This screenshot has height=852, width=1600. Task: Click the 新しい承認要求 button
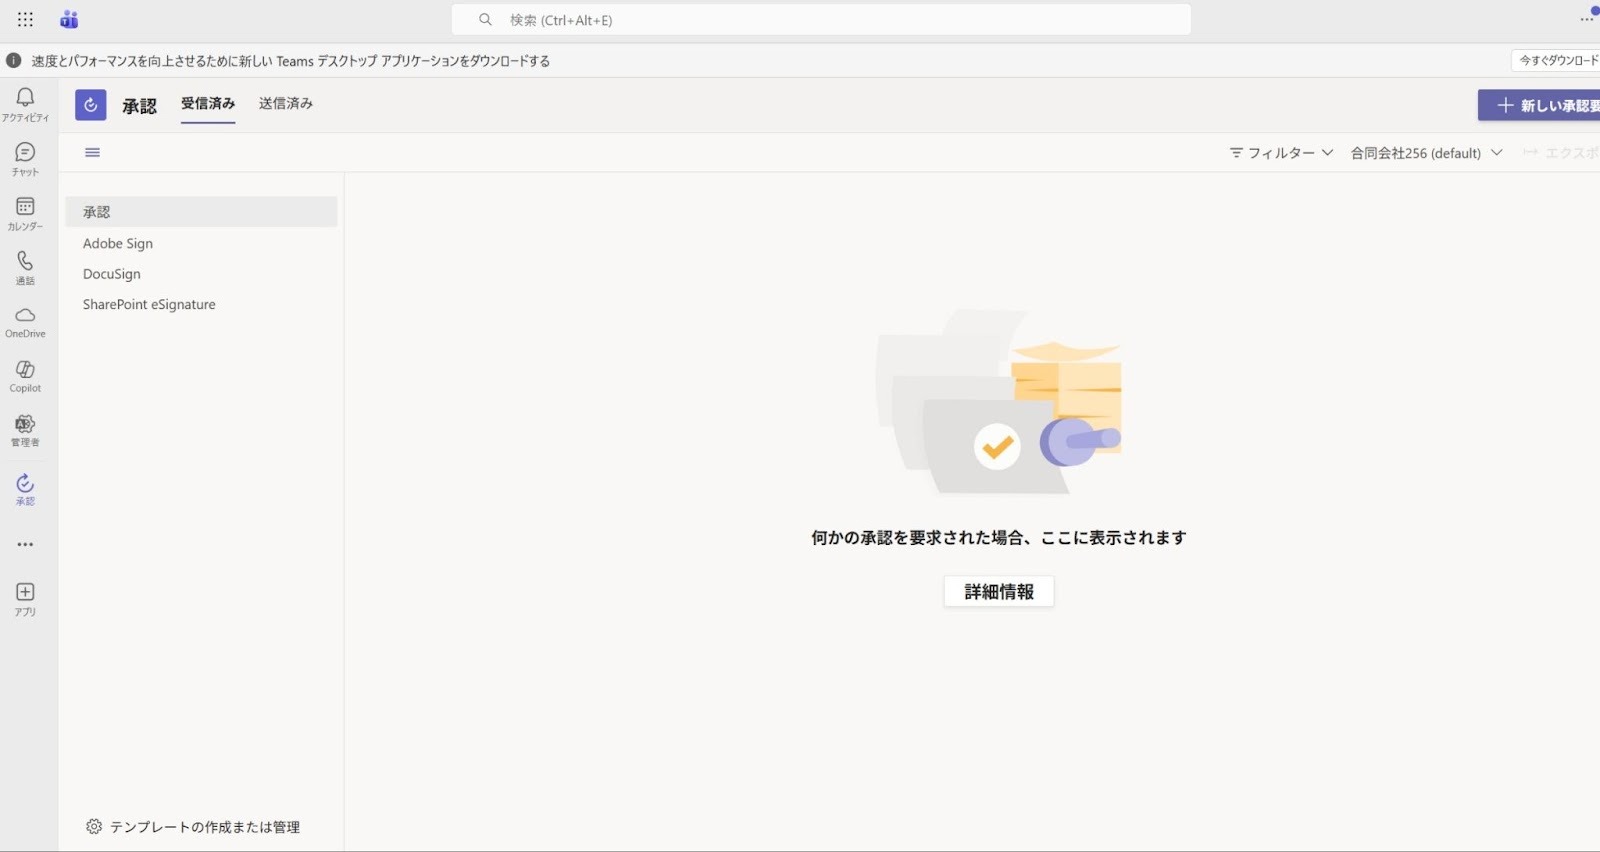(1540, 105)
